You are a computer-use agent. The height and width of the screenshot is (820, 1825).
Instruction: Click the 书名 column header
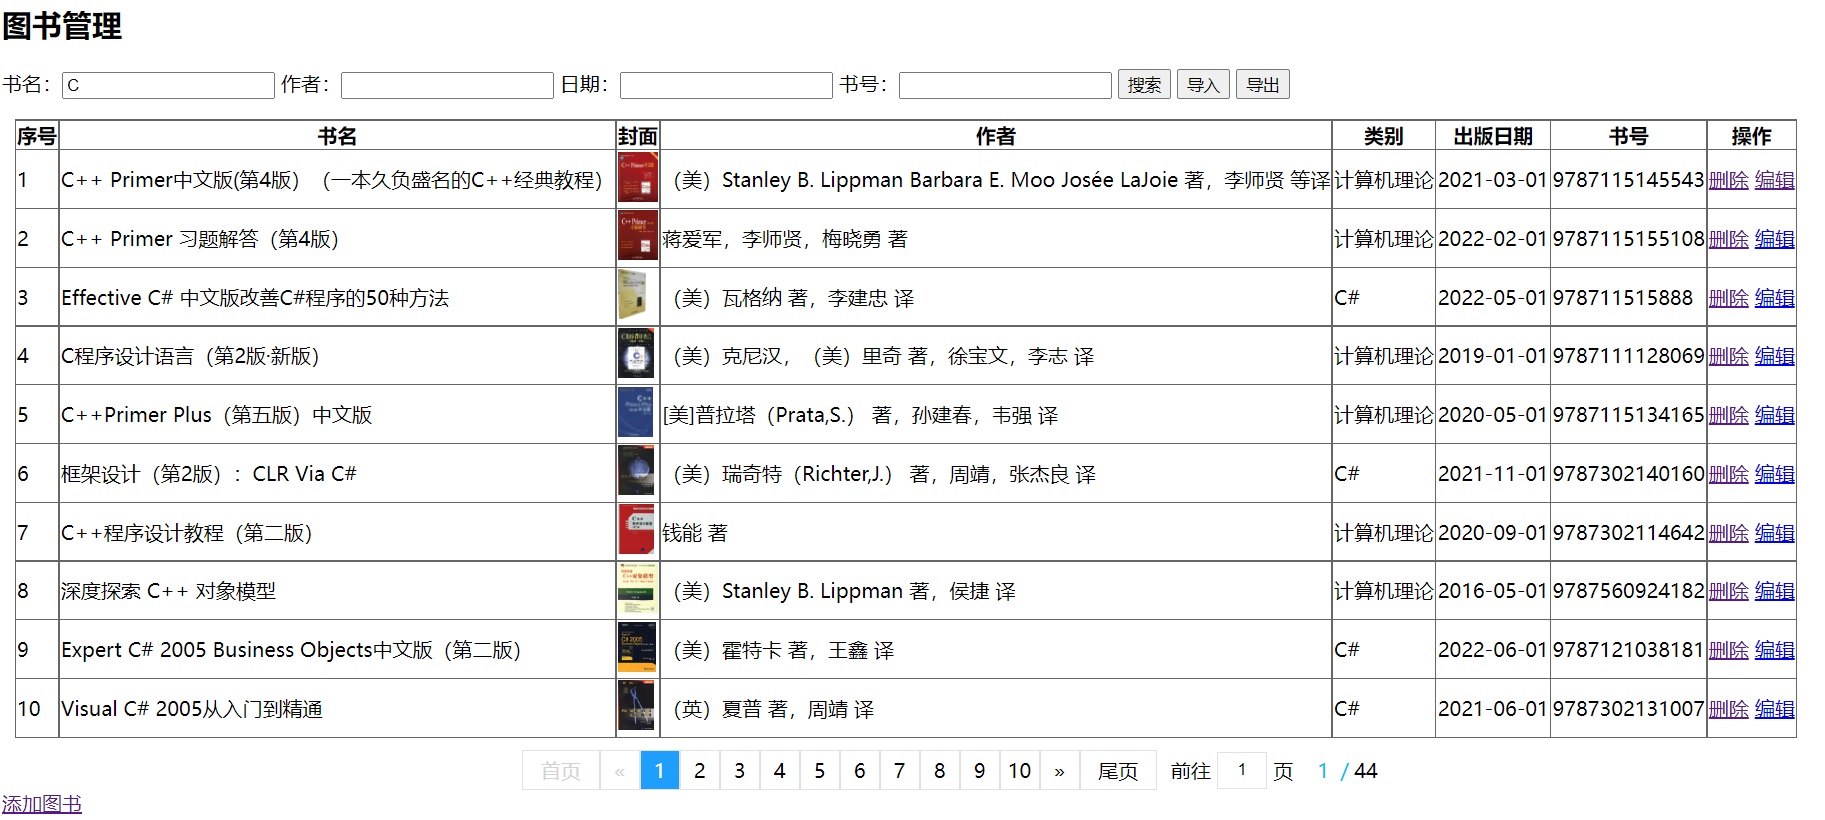tap(337, 136)
